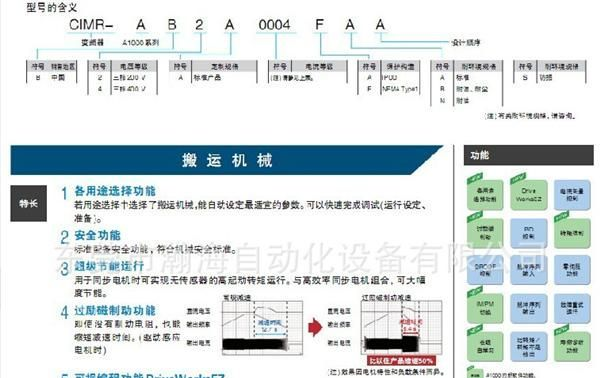This screenshot has width=600, height=378.
Task: Click the A1000系列 label
Action: click(x=140, y=42)
